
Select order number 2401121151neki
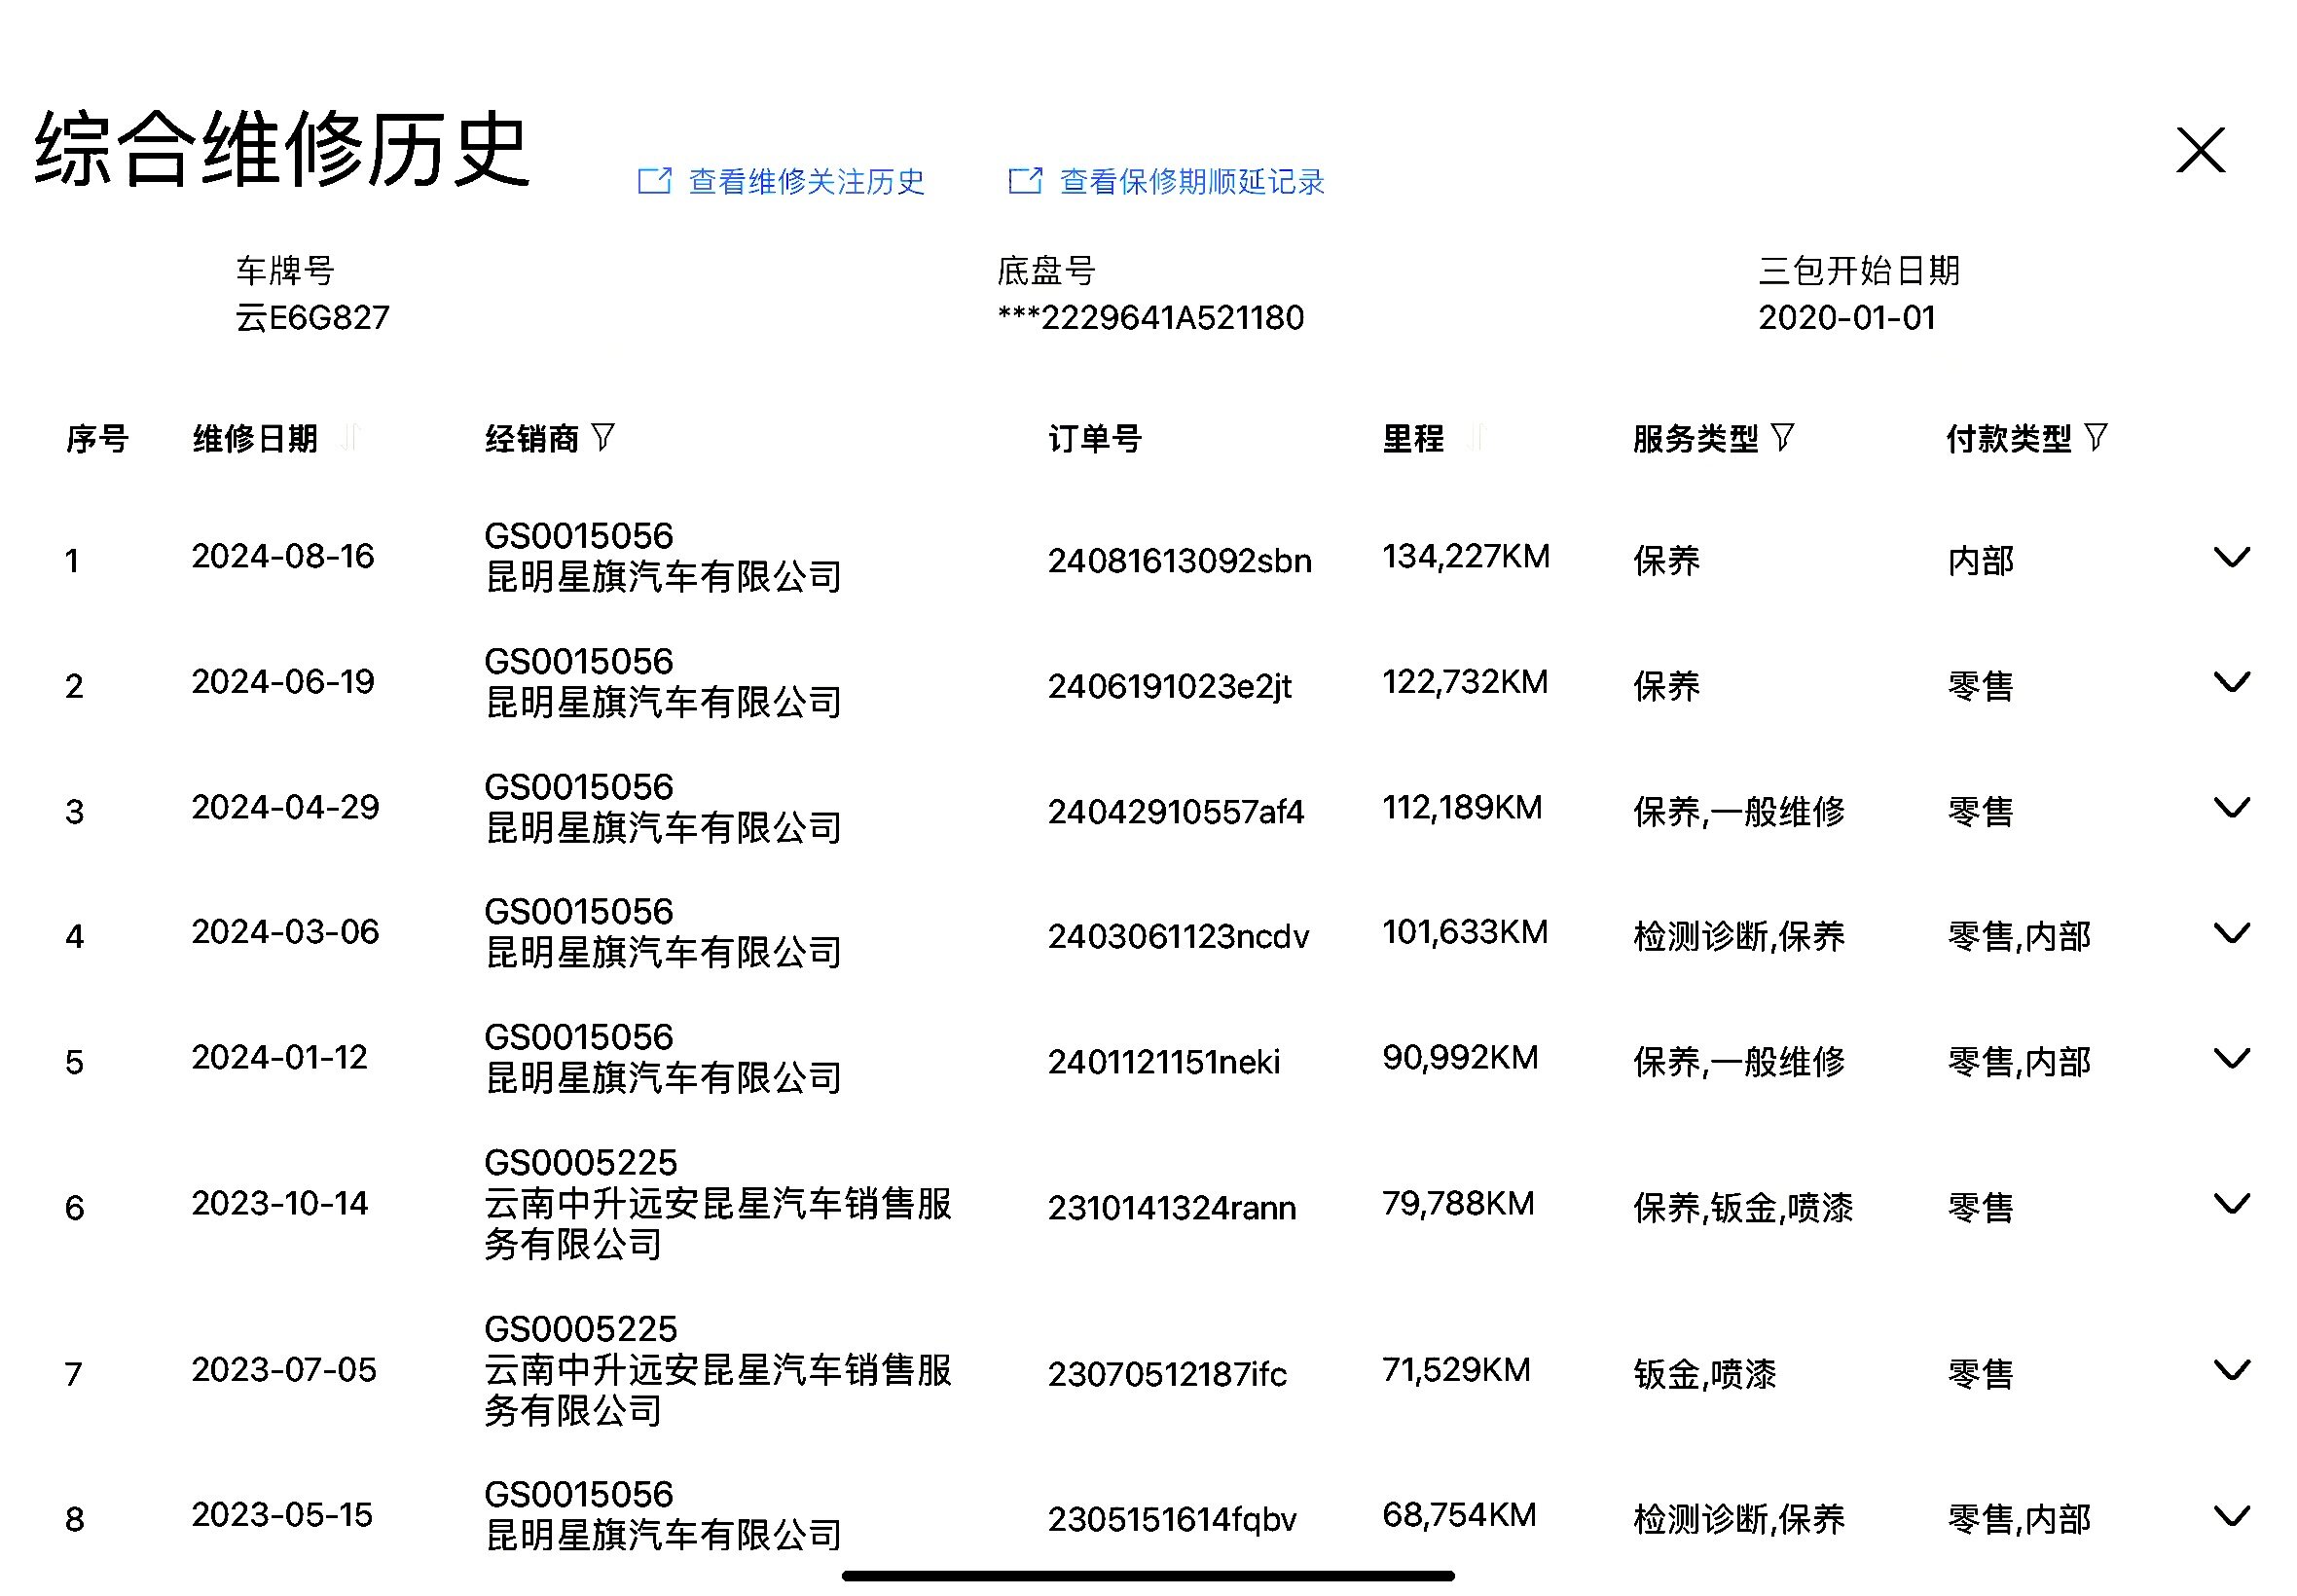[1163, 1062]
